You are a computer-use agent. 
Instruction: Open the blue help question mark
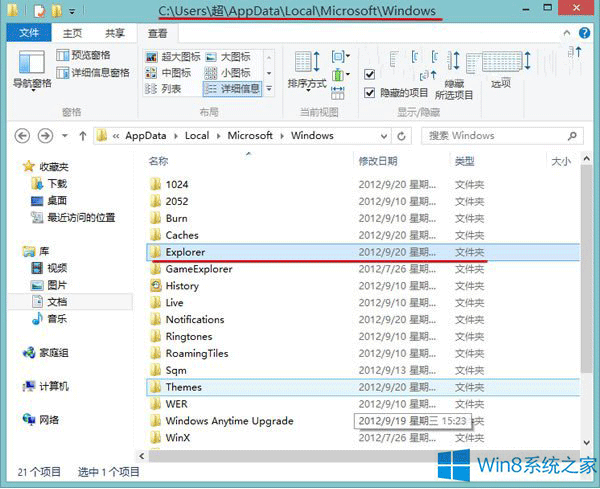pyautogui.click(x=584, y=33)
